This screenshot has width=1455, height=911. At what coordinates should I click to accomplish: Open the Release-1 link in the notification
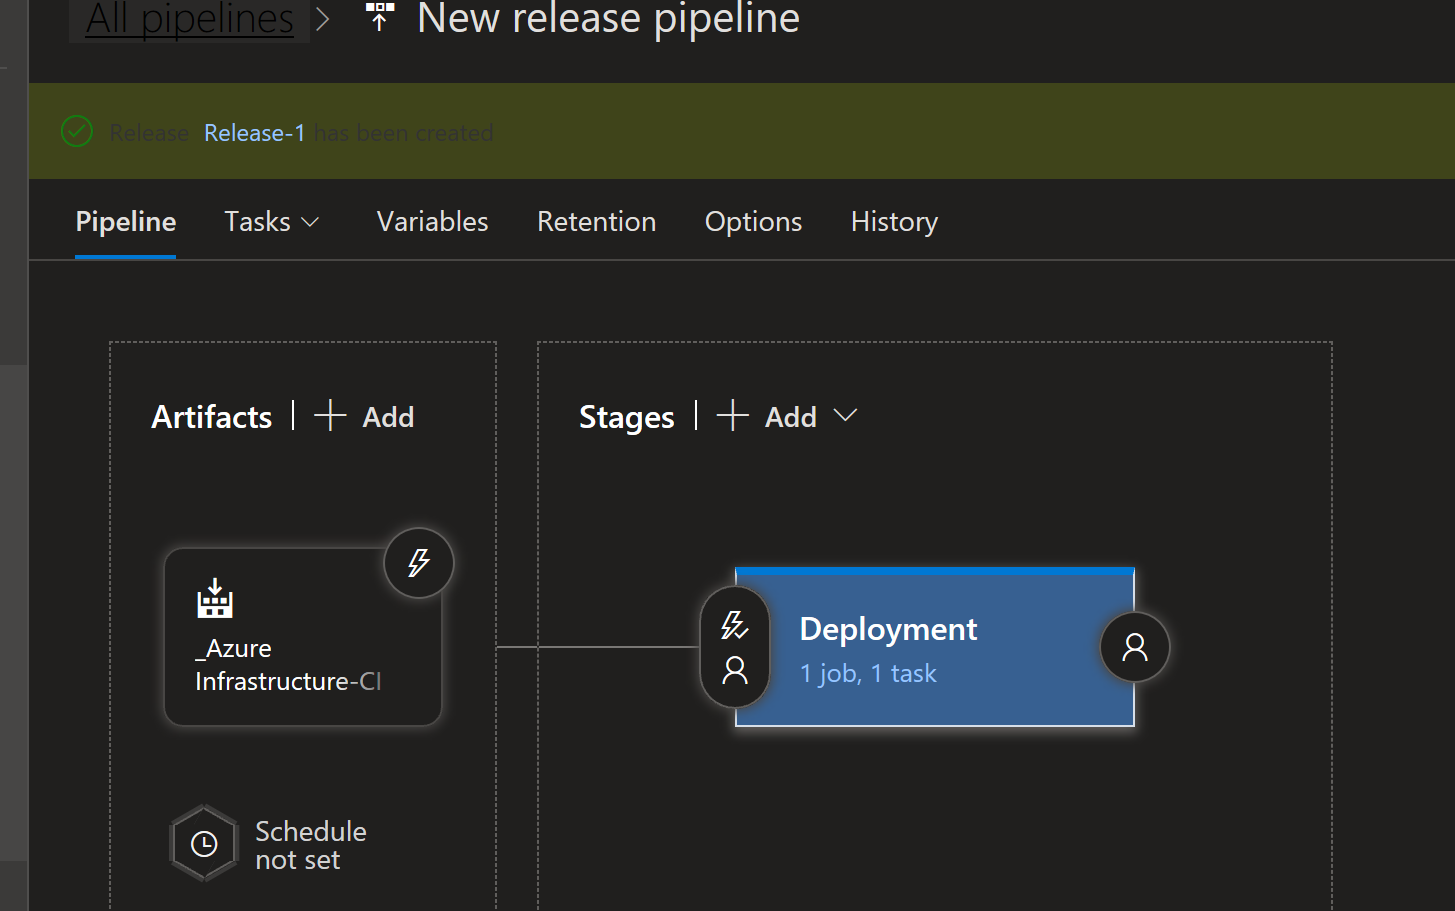click(254, 133)
